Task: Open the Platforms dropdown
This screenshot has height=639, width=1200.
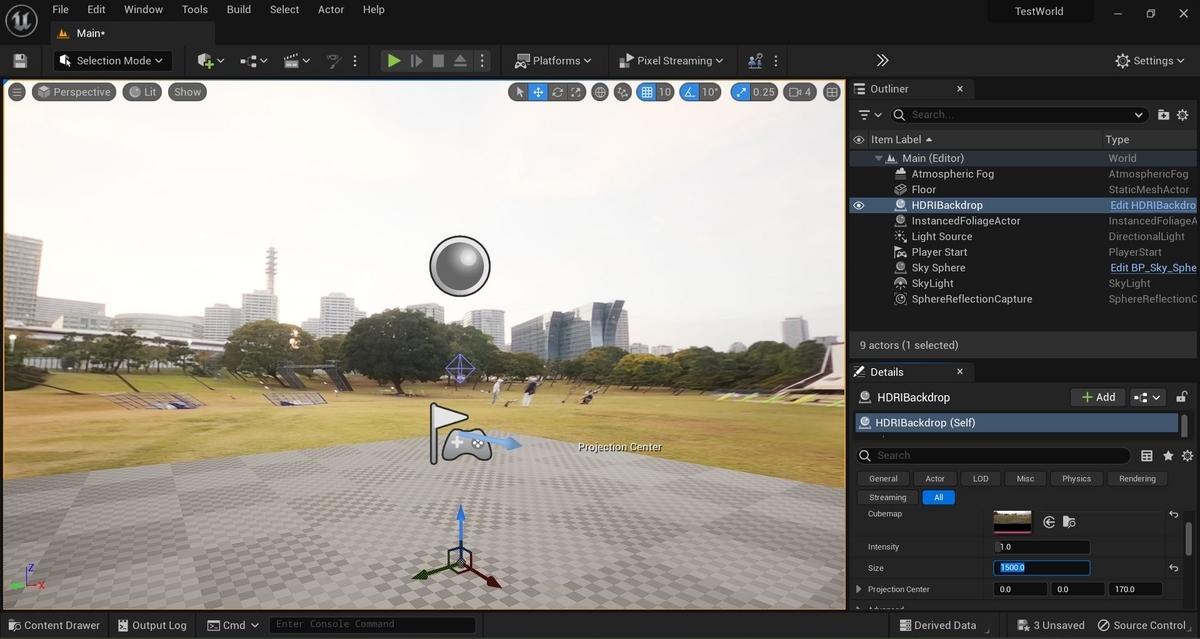Action: (553, 61)
